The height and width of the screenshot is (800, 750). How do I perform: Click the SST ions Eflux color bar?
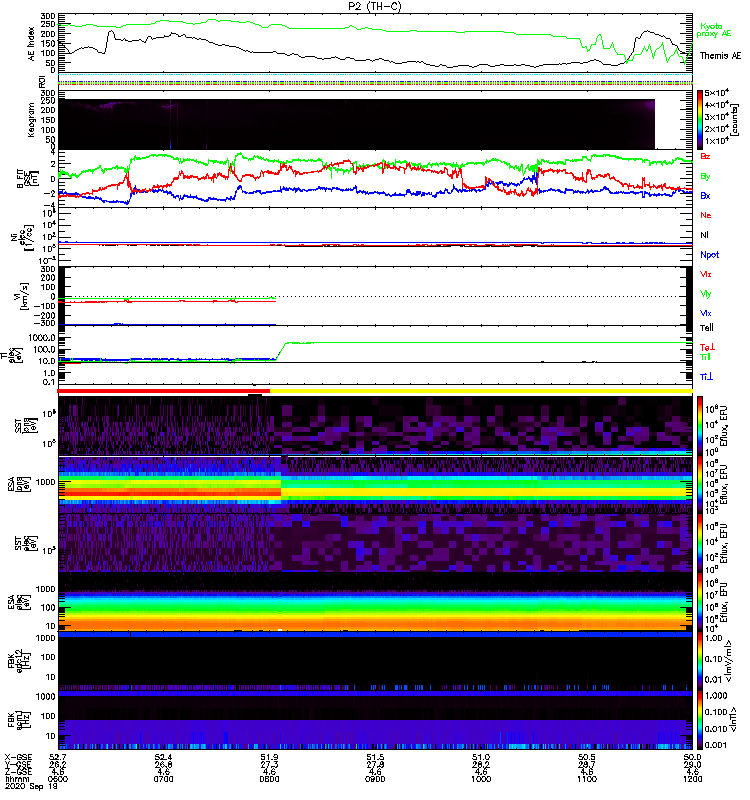tap(699, 426)
